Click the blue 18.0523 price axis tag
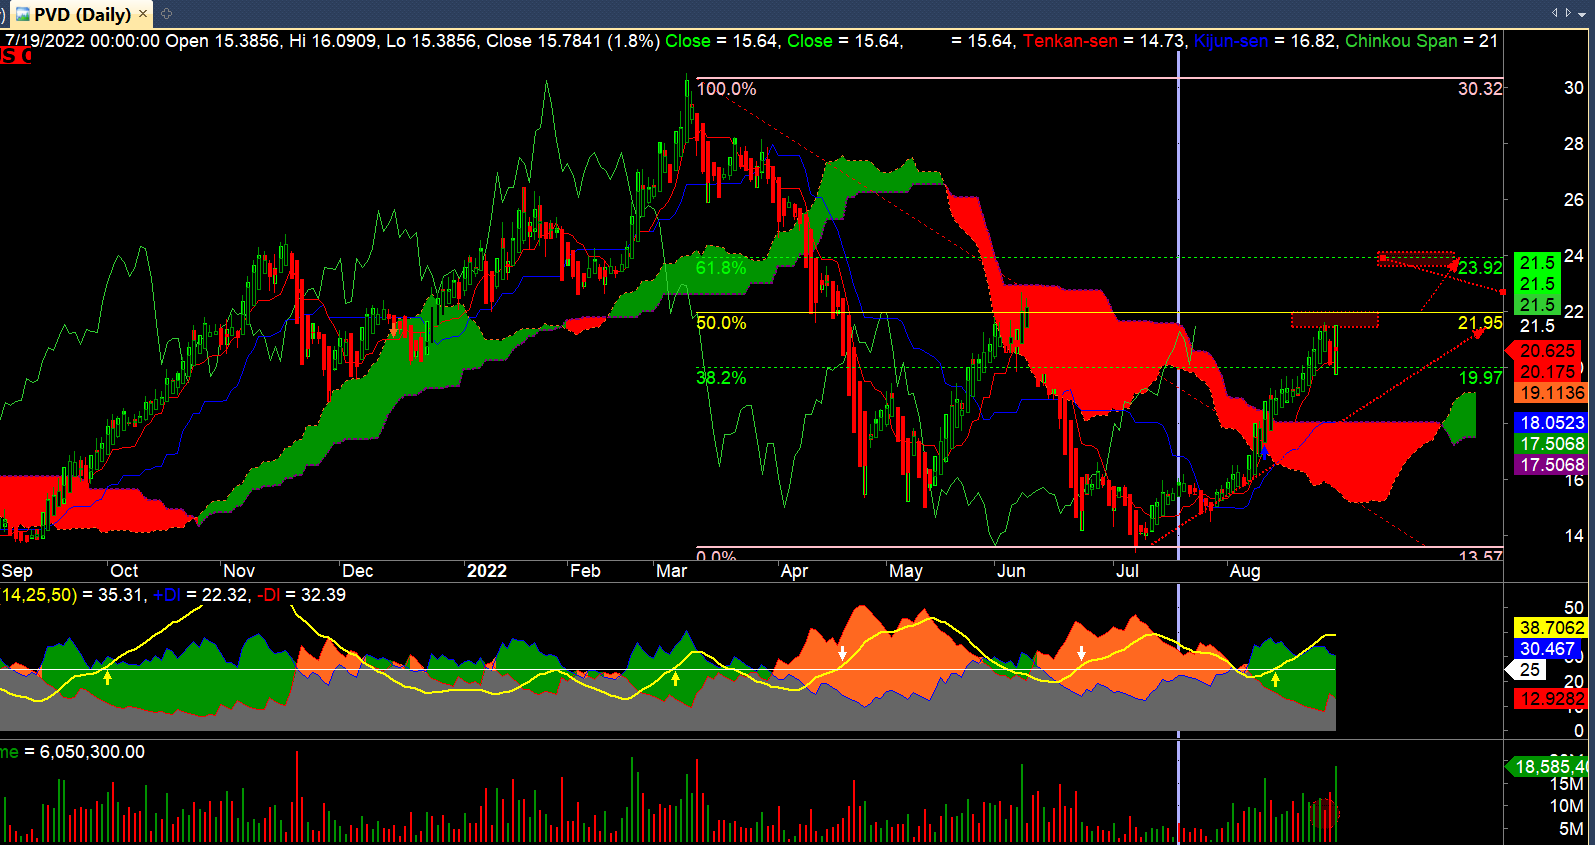Image resolution: width=1595 pixels, height=845 pixels. click(x=1551, y=423)
